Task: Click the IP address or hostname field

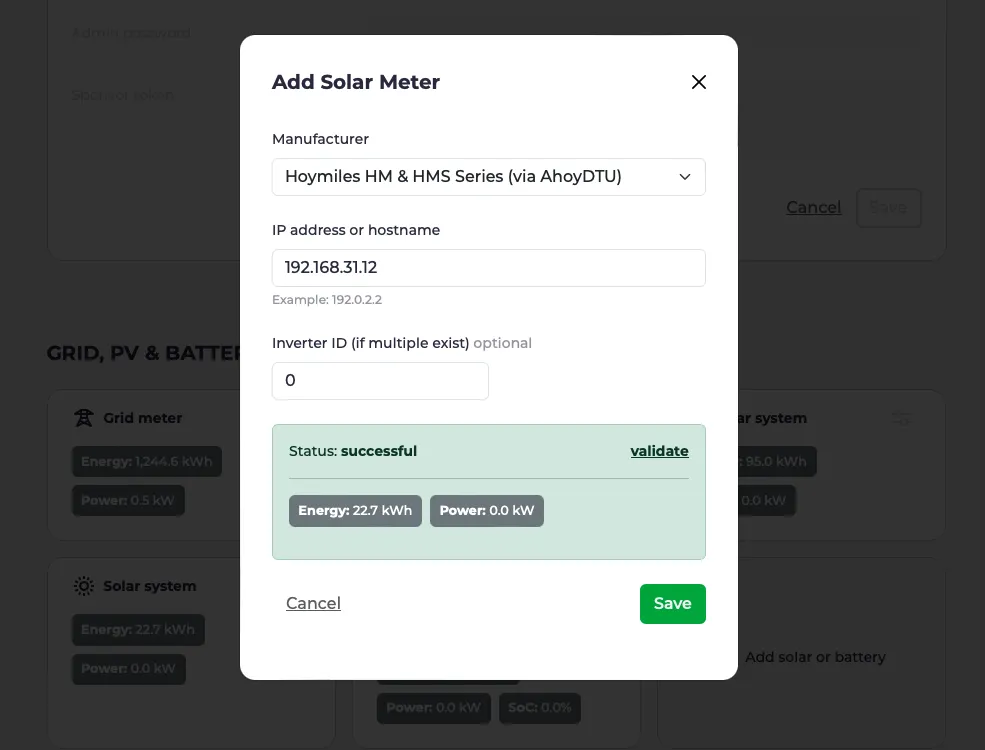Action: (488, 268)
